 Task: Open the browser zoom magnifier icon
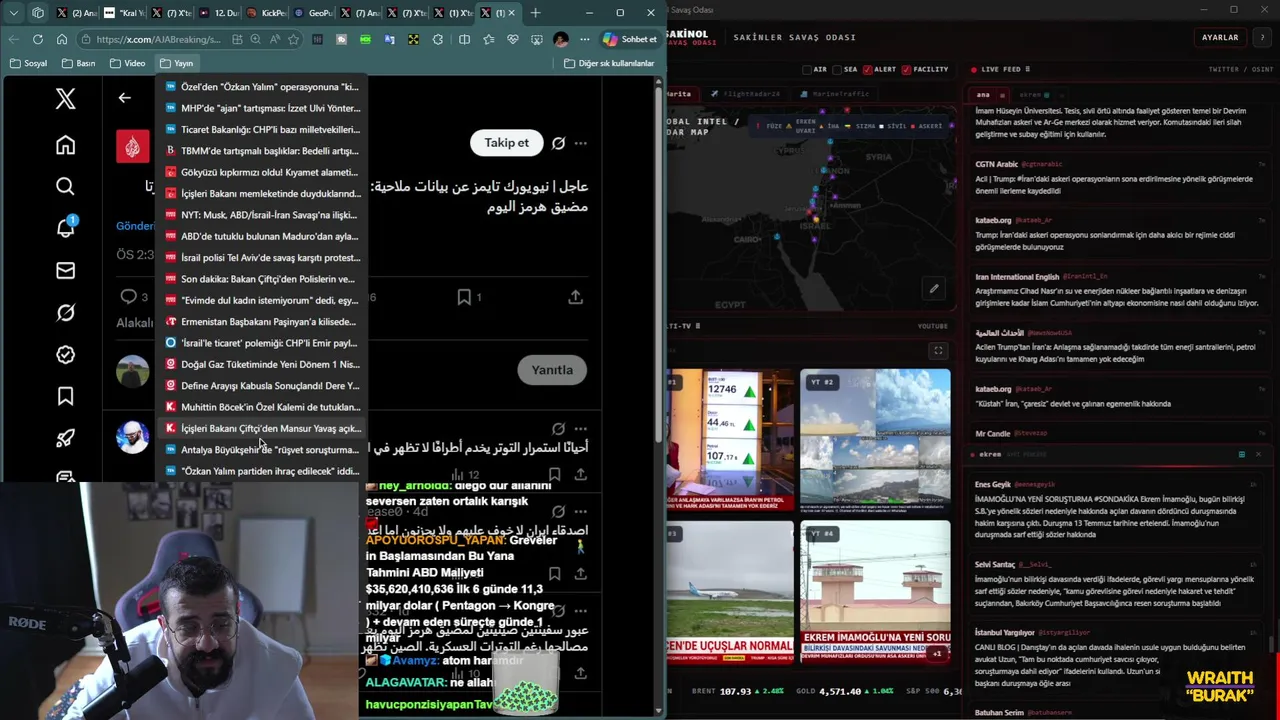tap(255, 39)
